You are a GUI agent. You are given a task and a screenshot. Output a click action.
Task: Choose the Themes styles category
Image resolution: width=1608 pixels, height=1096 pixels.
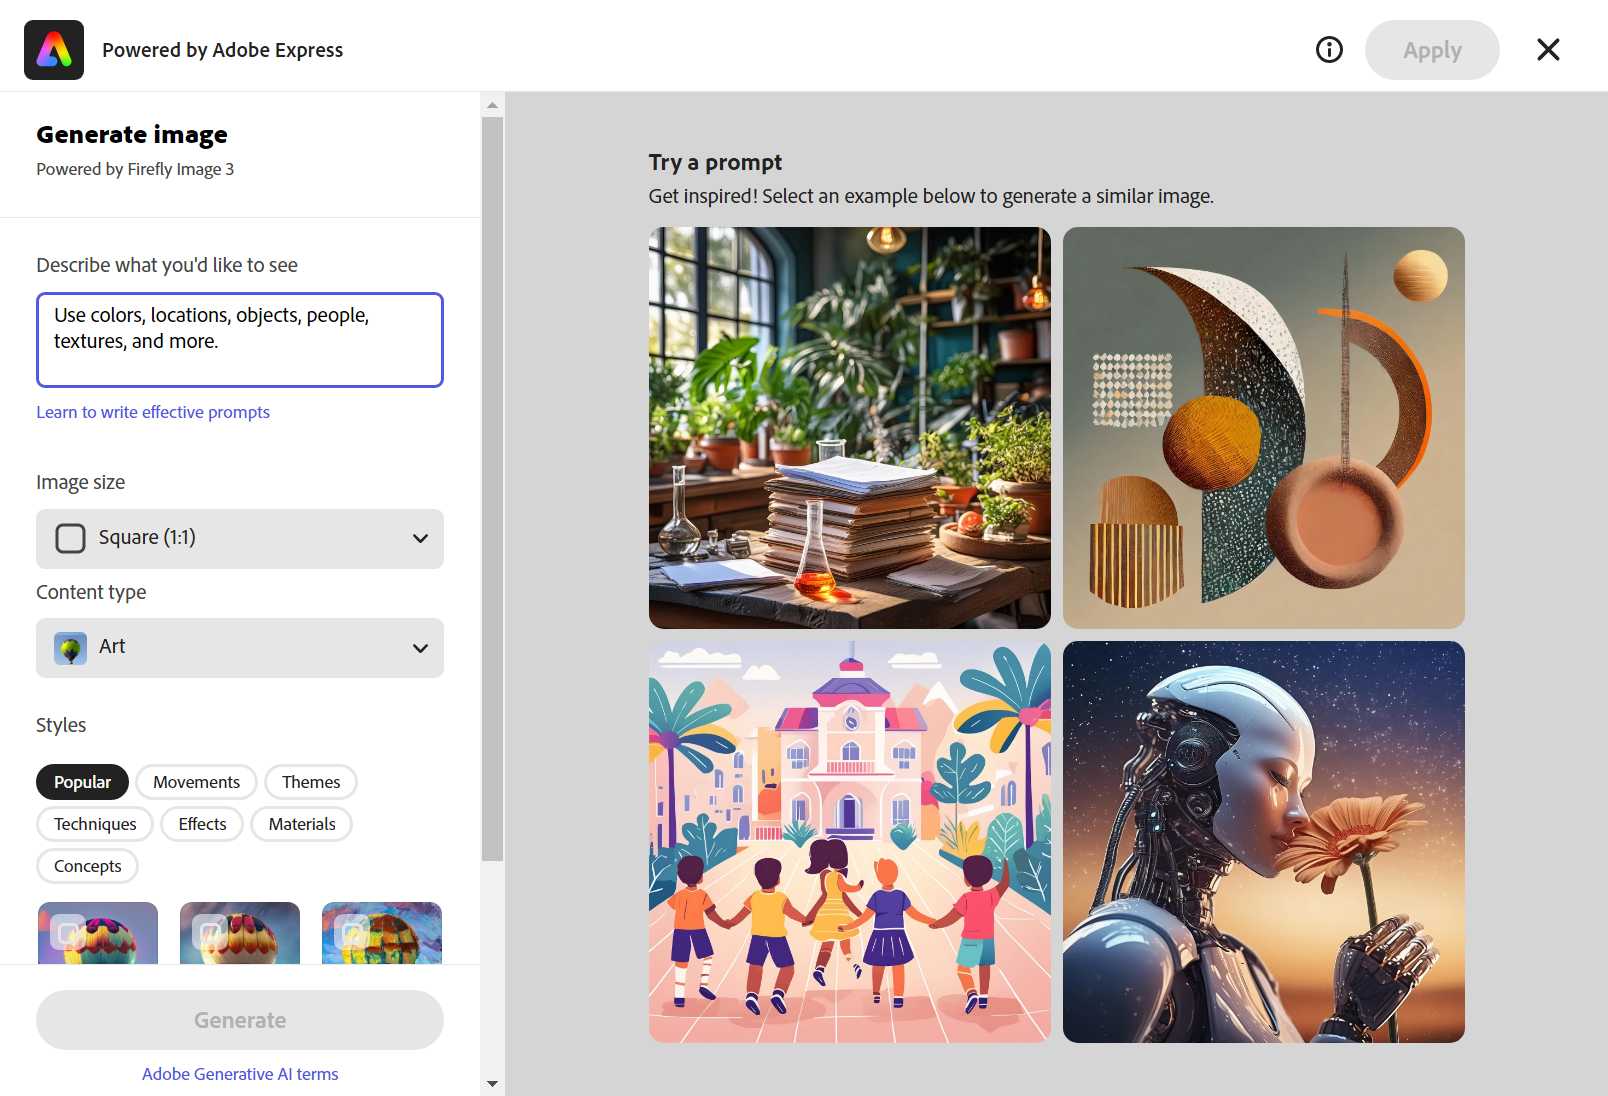pos(310,782)
